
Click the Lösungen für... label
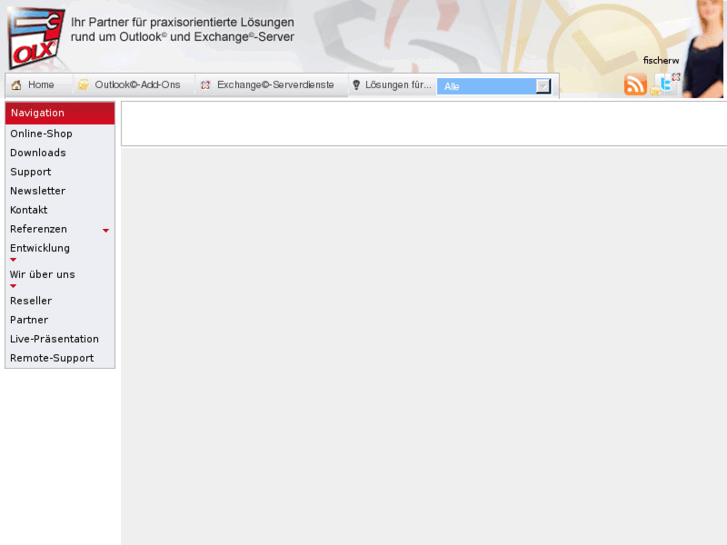pos(398,85)
